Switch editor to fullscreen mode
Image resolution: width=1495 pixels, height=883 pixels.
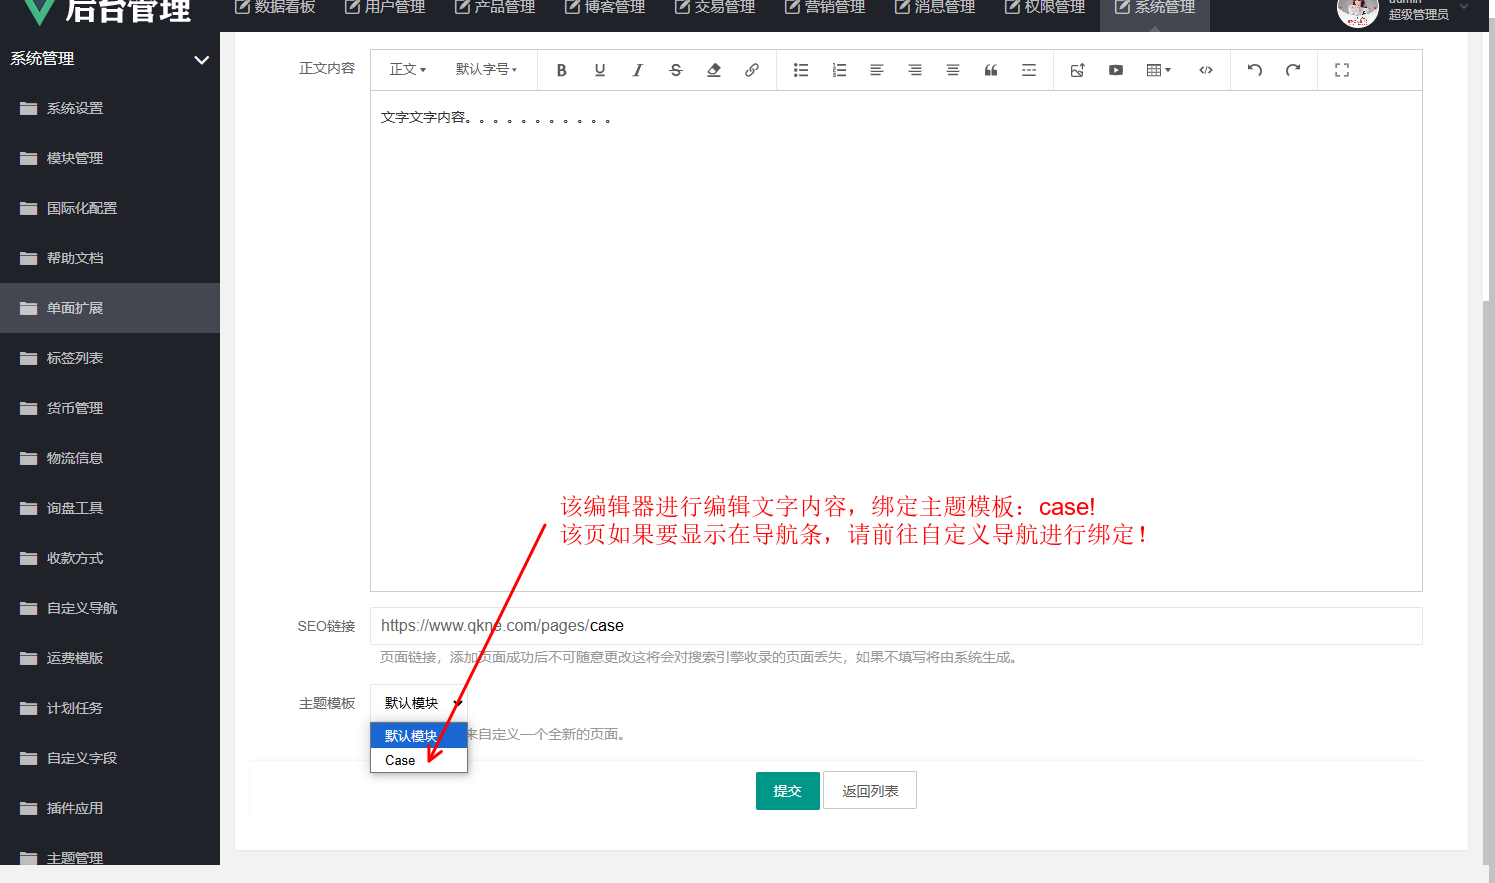point(1342,70)
